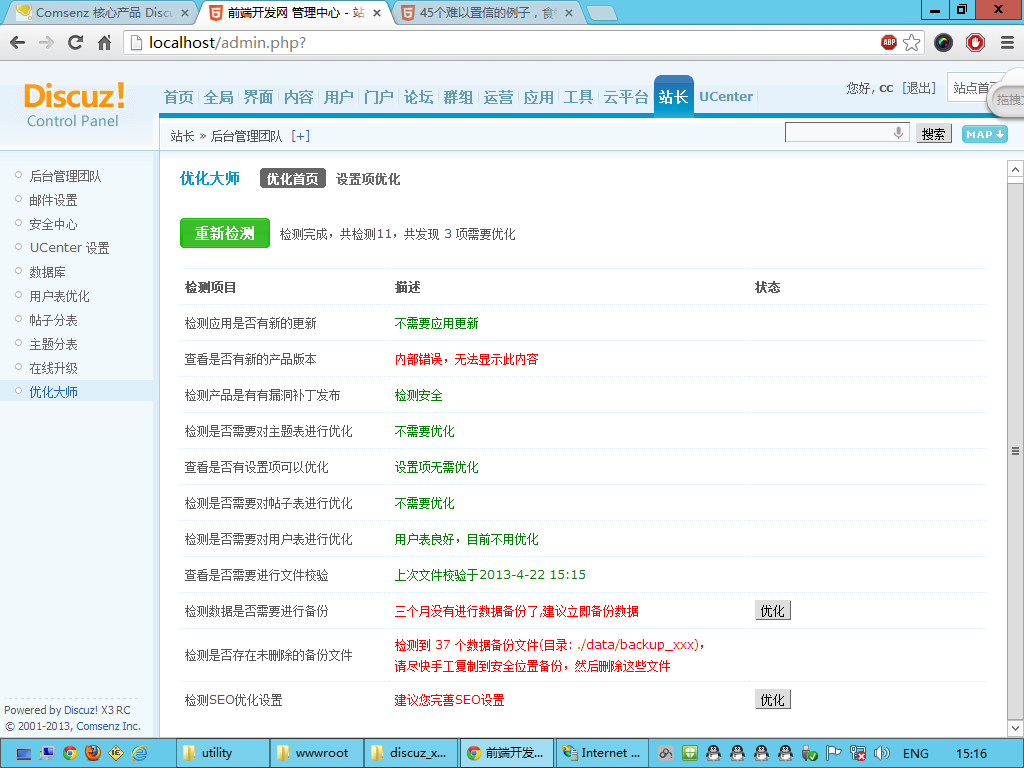The height and width of the screenshot is (768, 1024).
Task: Open the 工具 top menu
Action: 578,97
